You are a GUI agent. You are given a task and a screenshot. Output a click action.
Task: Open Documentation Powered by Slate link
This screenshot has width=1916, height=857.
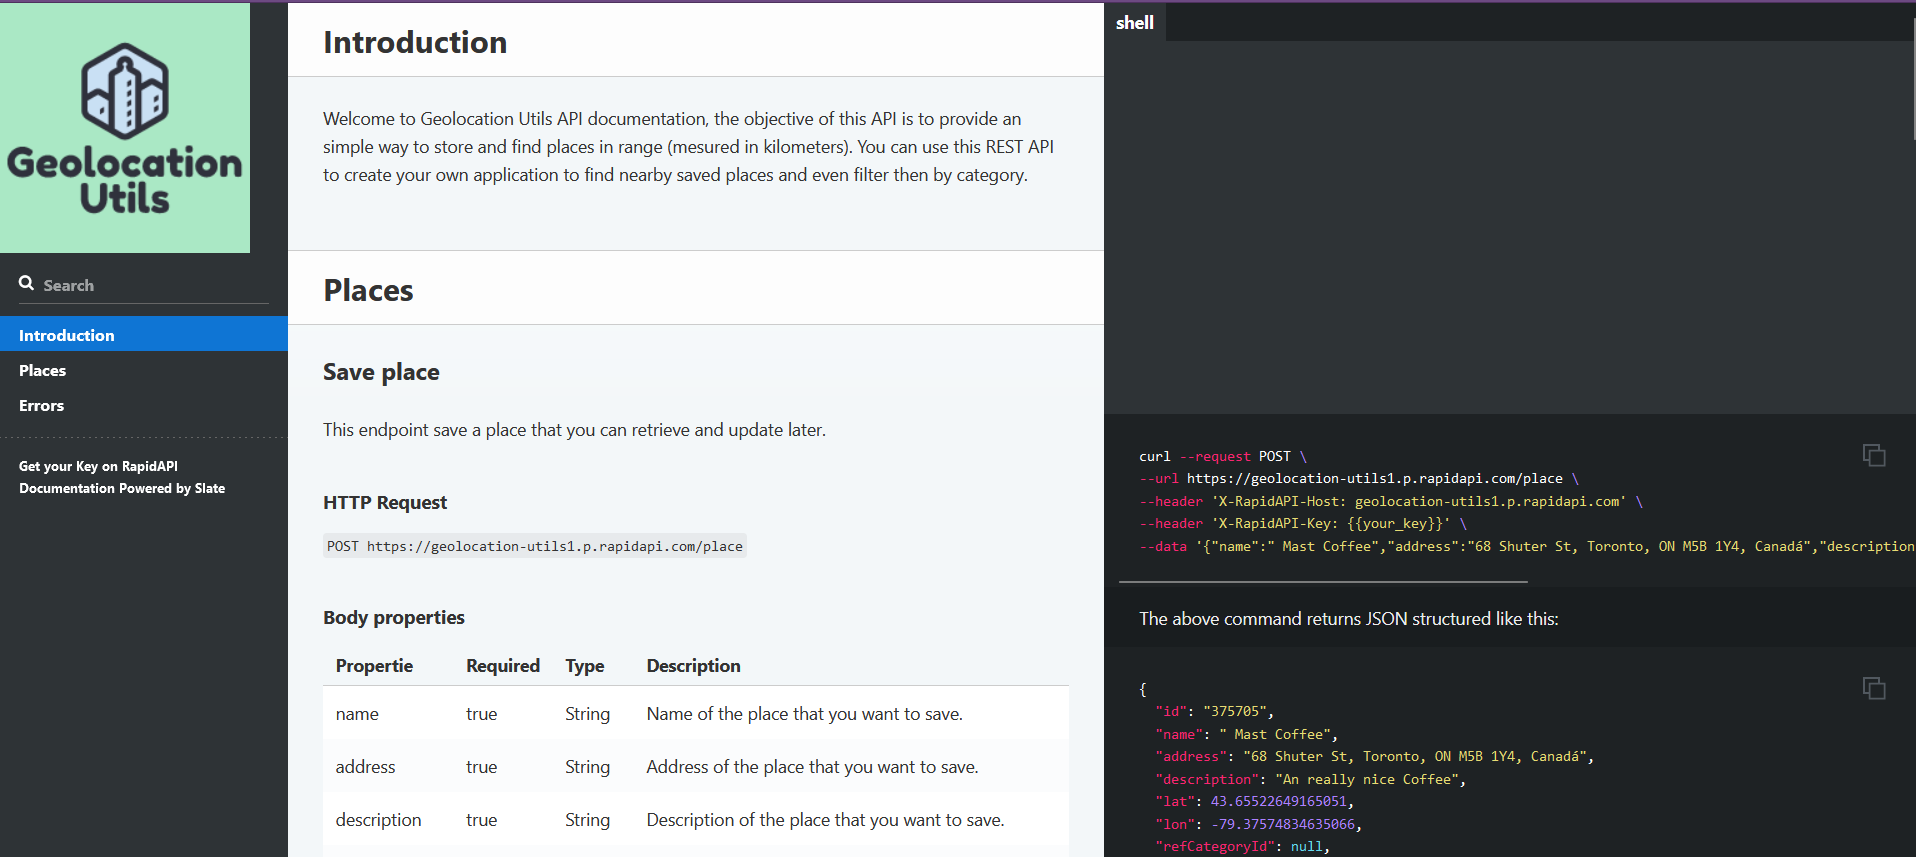[x=122, y=488]
